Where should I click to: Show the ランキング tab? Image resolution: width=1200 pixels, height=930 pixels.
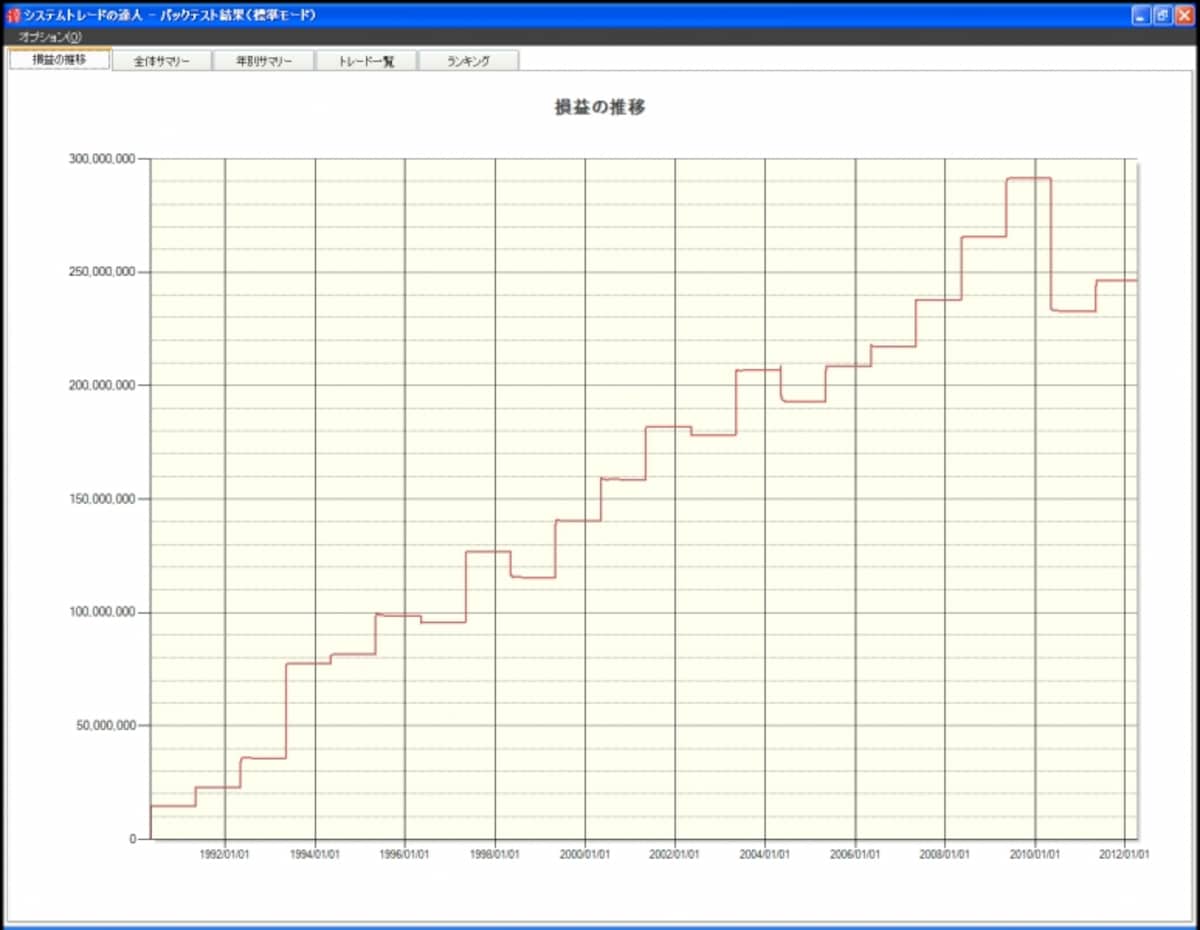coord(468,61)
